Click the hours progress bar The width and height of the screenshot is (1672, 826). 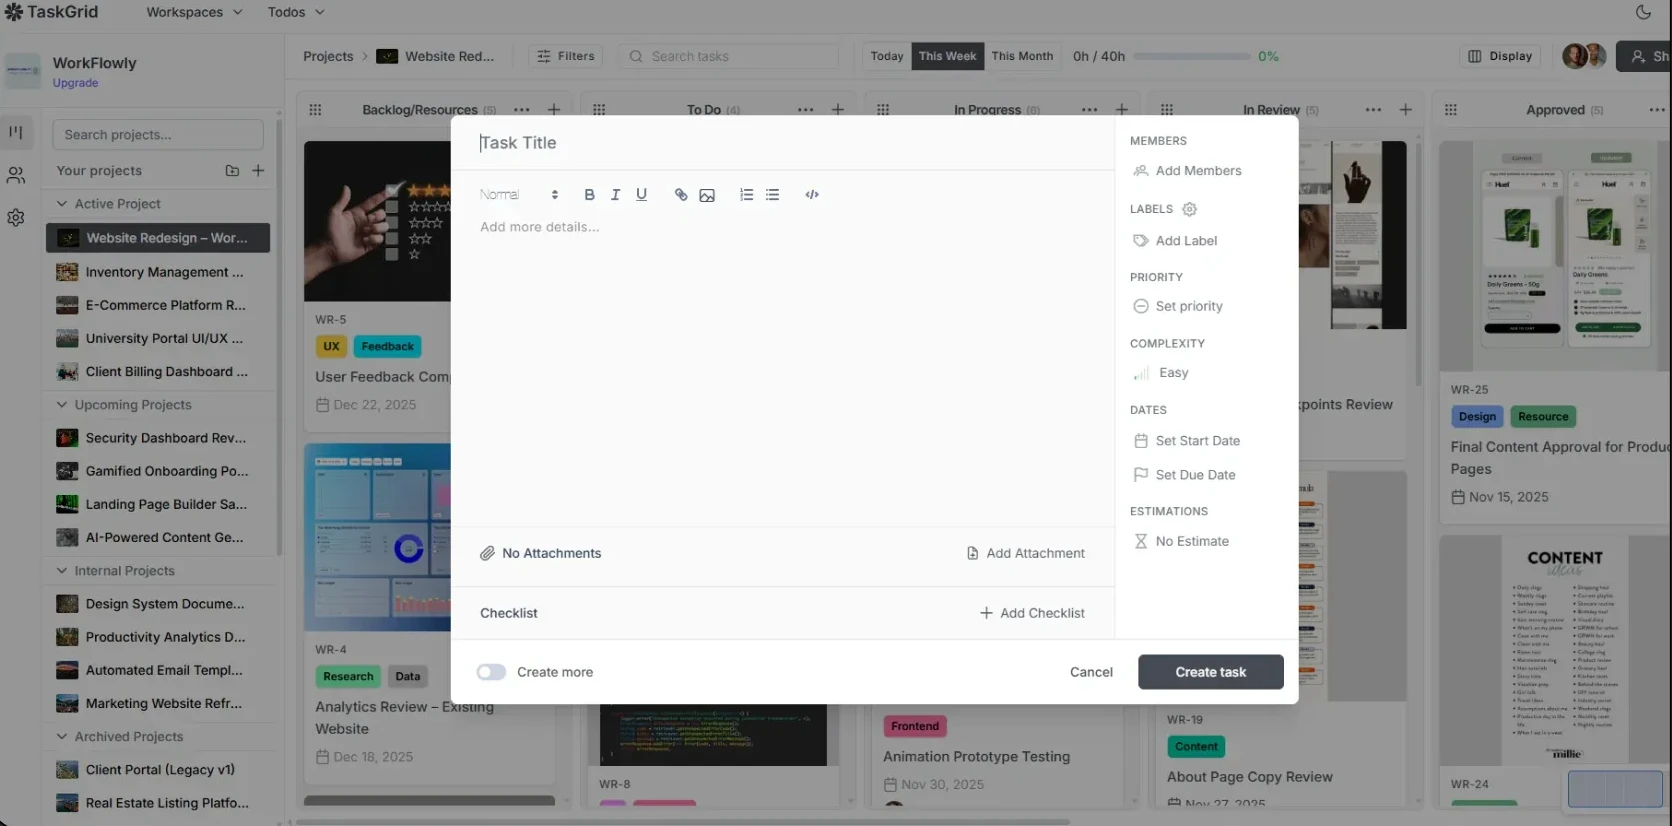1191,56
